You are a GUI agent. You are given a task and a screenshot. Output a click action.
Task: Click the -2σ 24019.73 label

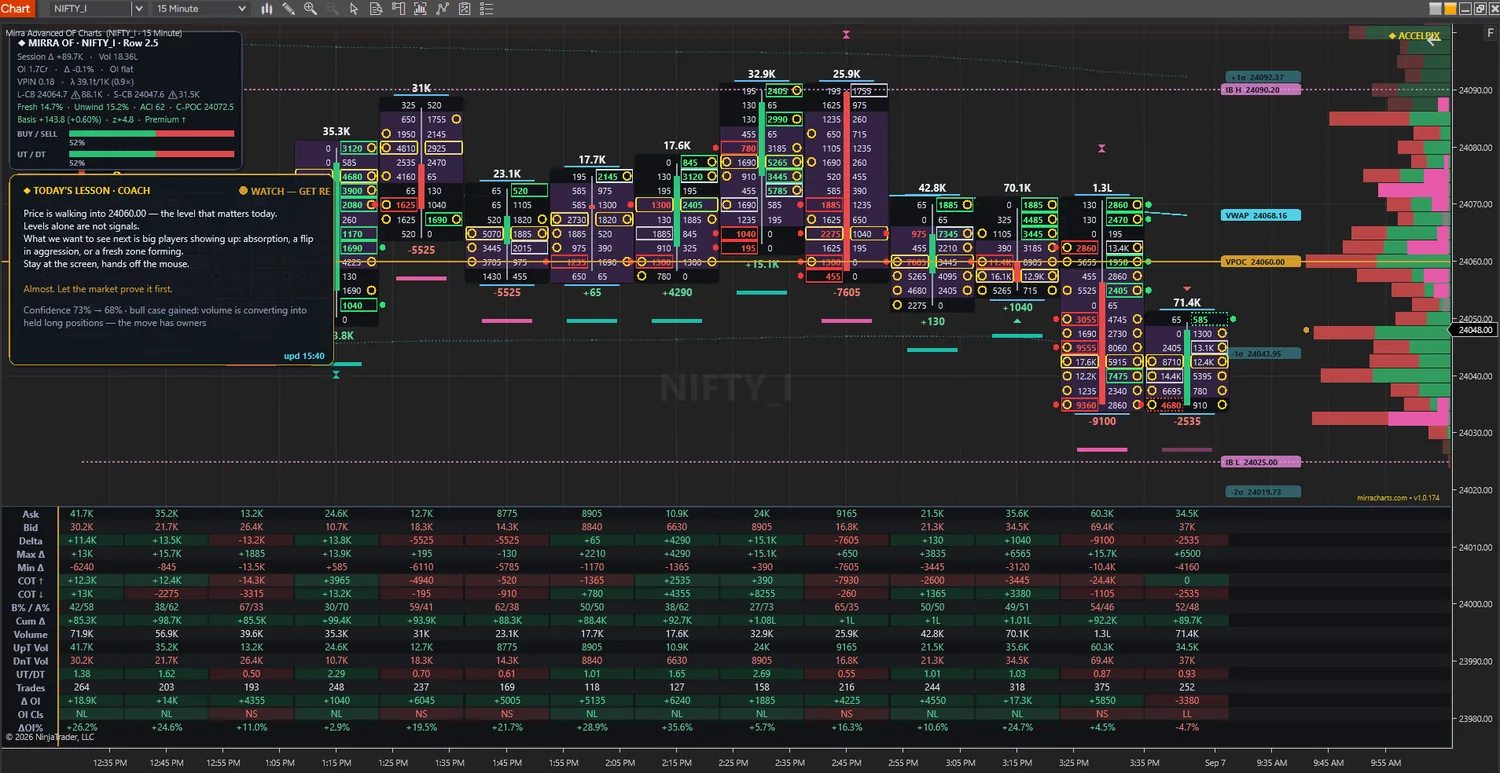pyautogui.click(x=1261, y=492)
